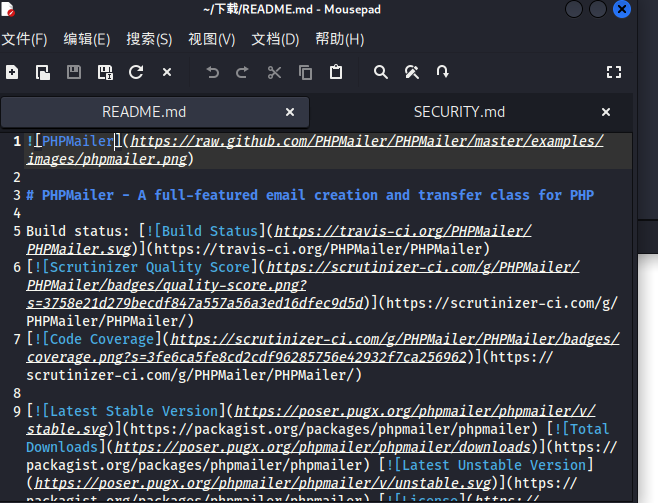Create a new document with toolbar icon
Viewport: 658px width, 503px height.
(12, 72)
